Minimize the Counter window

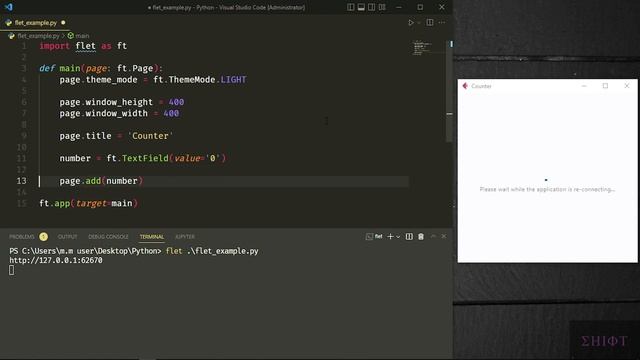[x=584, y=86]
